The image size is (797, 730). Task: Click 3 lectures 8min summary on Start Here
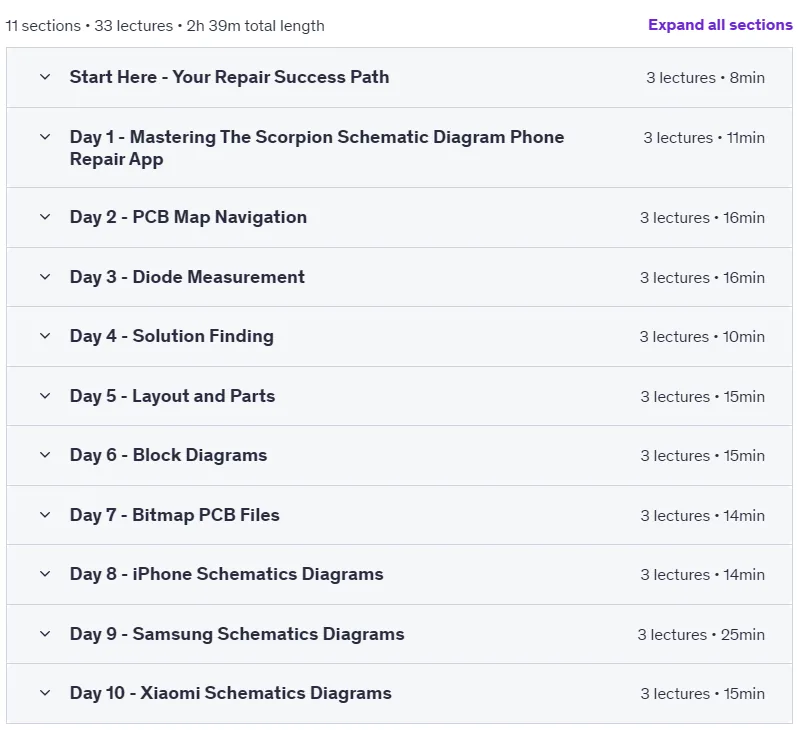pyautogui.click(x=705, y=78)
